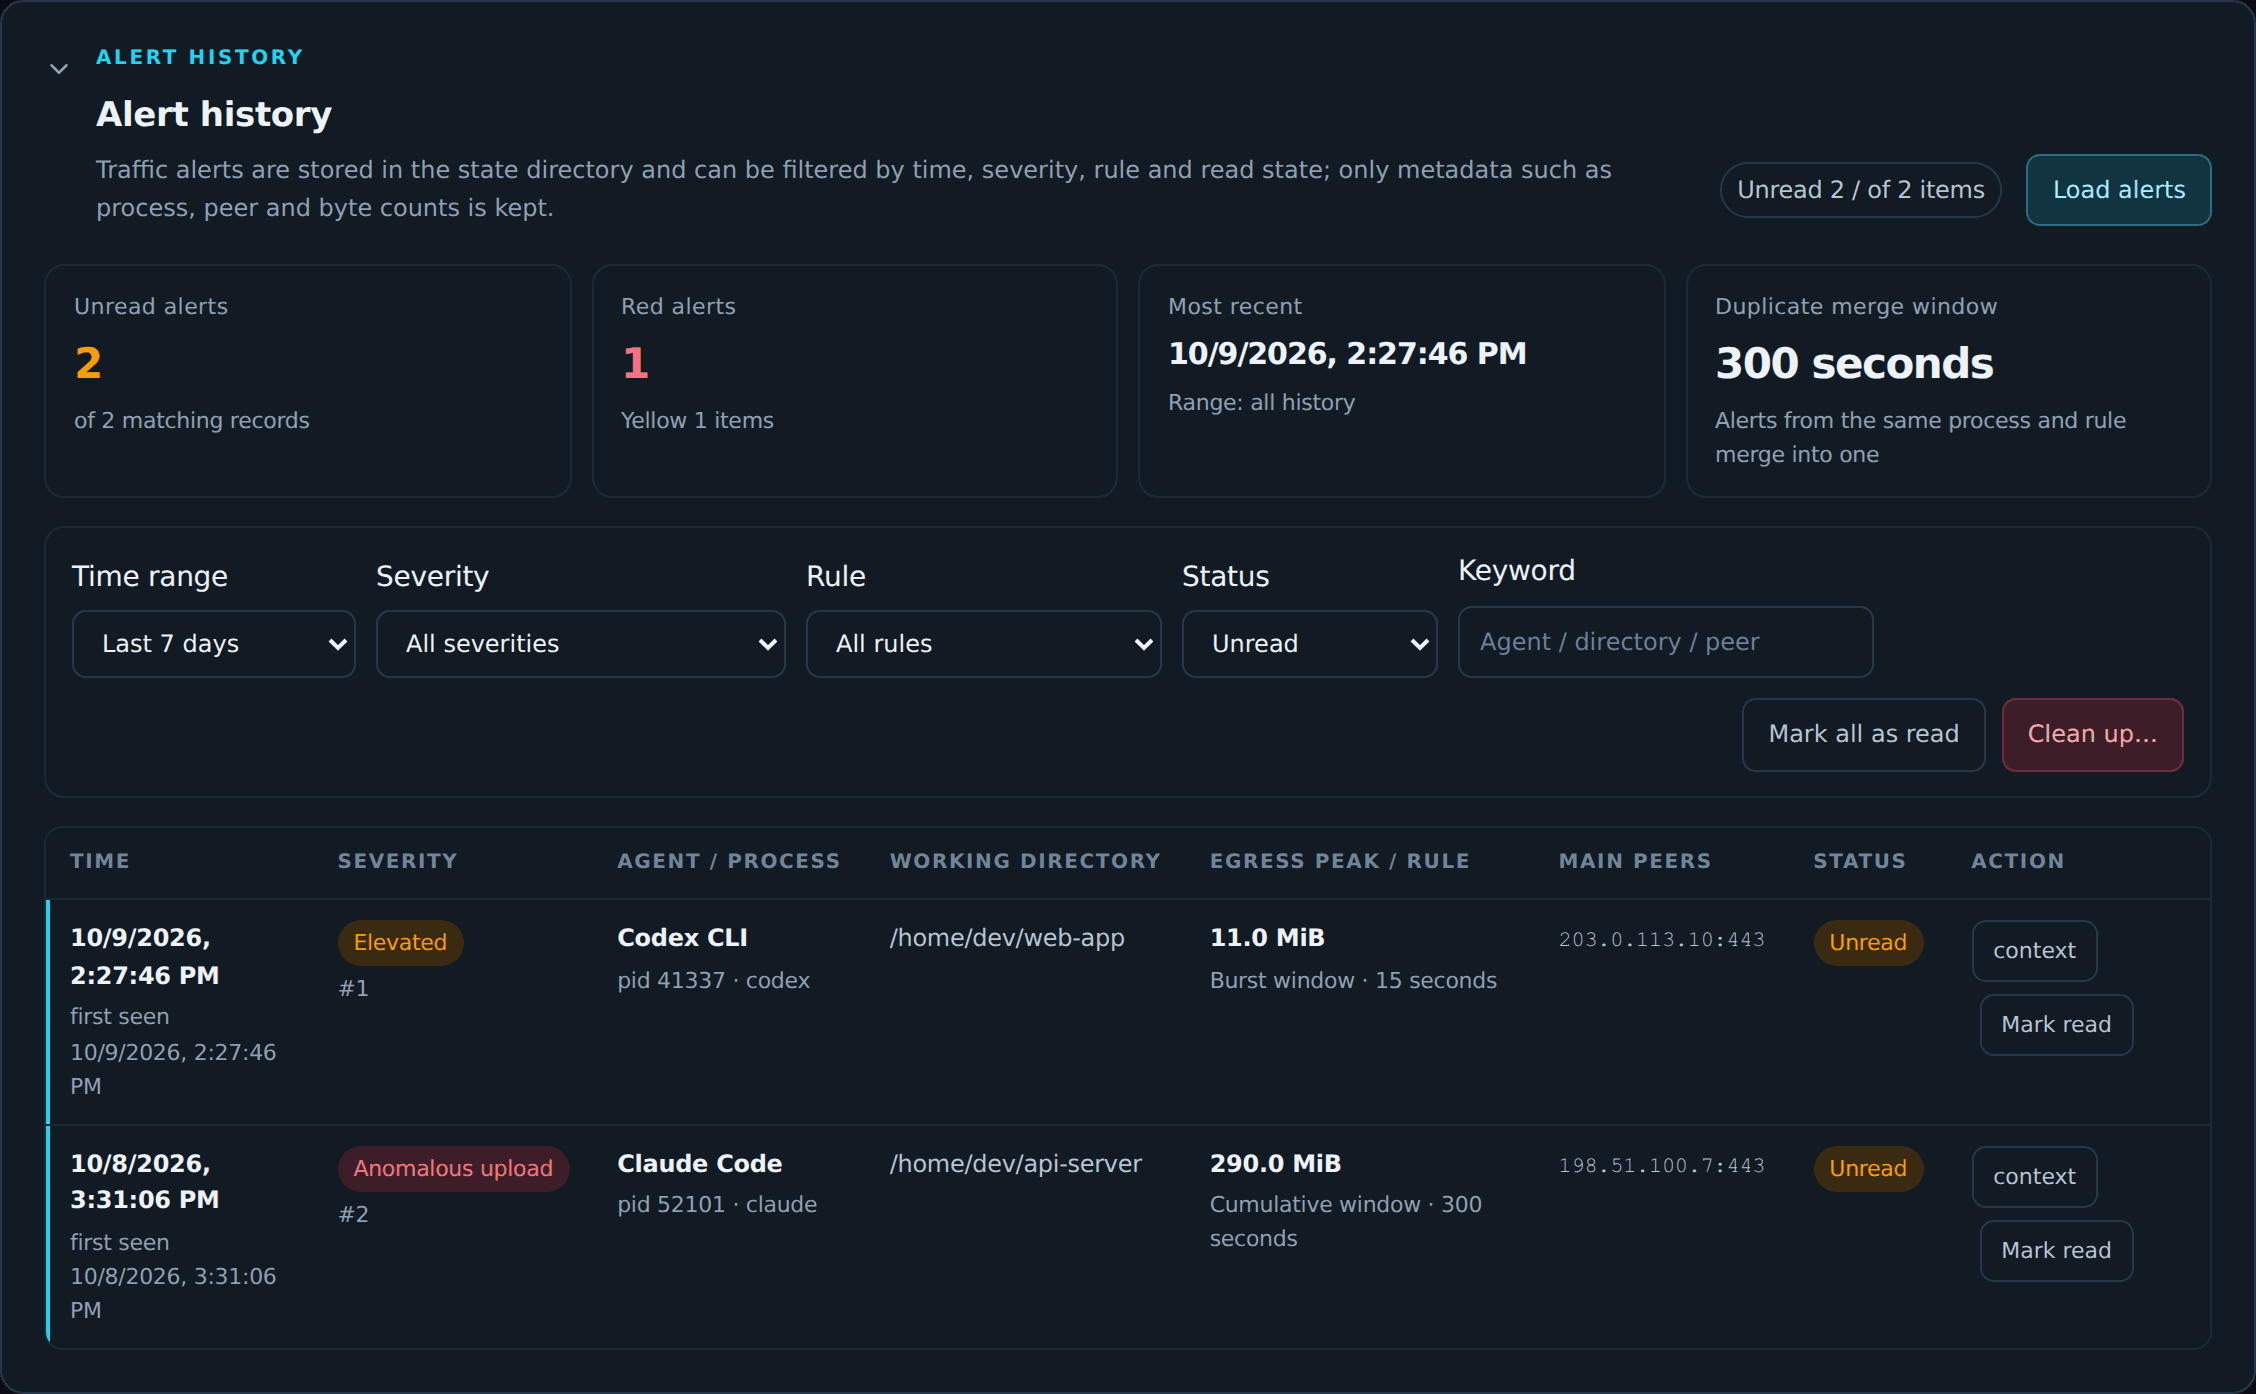Open the All severities dropdown
Screen dimensions: 2256x1394
pyautogui.click(x=581, y=644)
